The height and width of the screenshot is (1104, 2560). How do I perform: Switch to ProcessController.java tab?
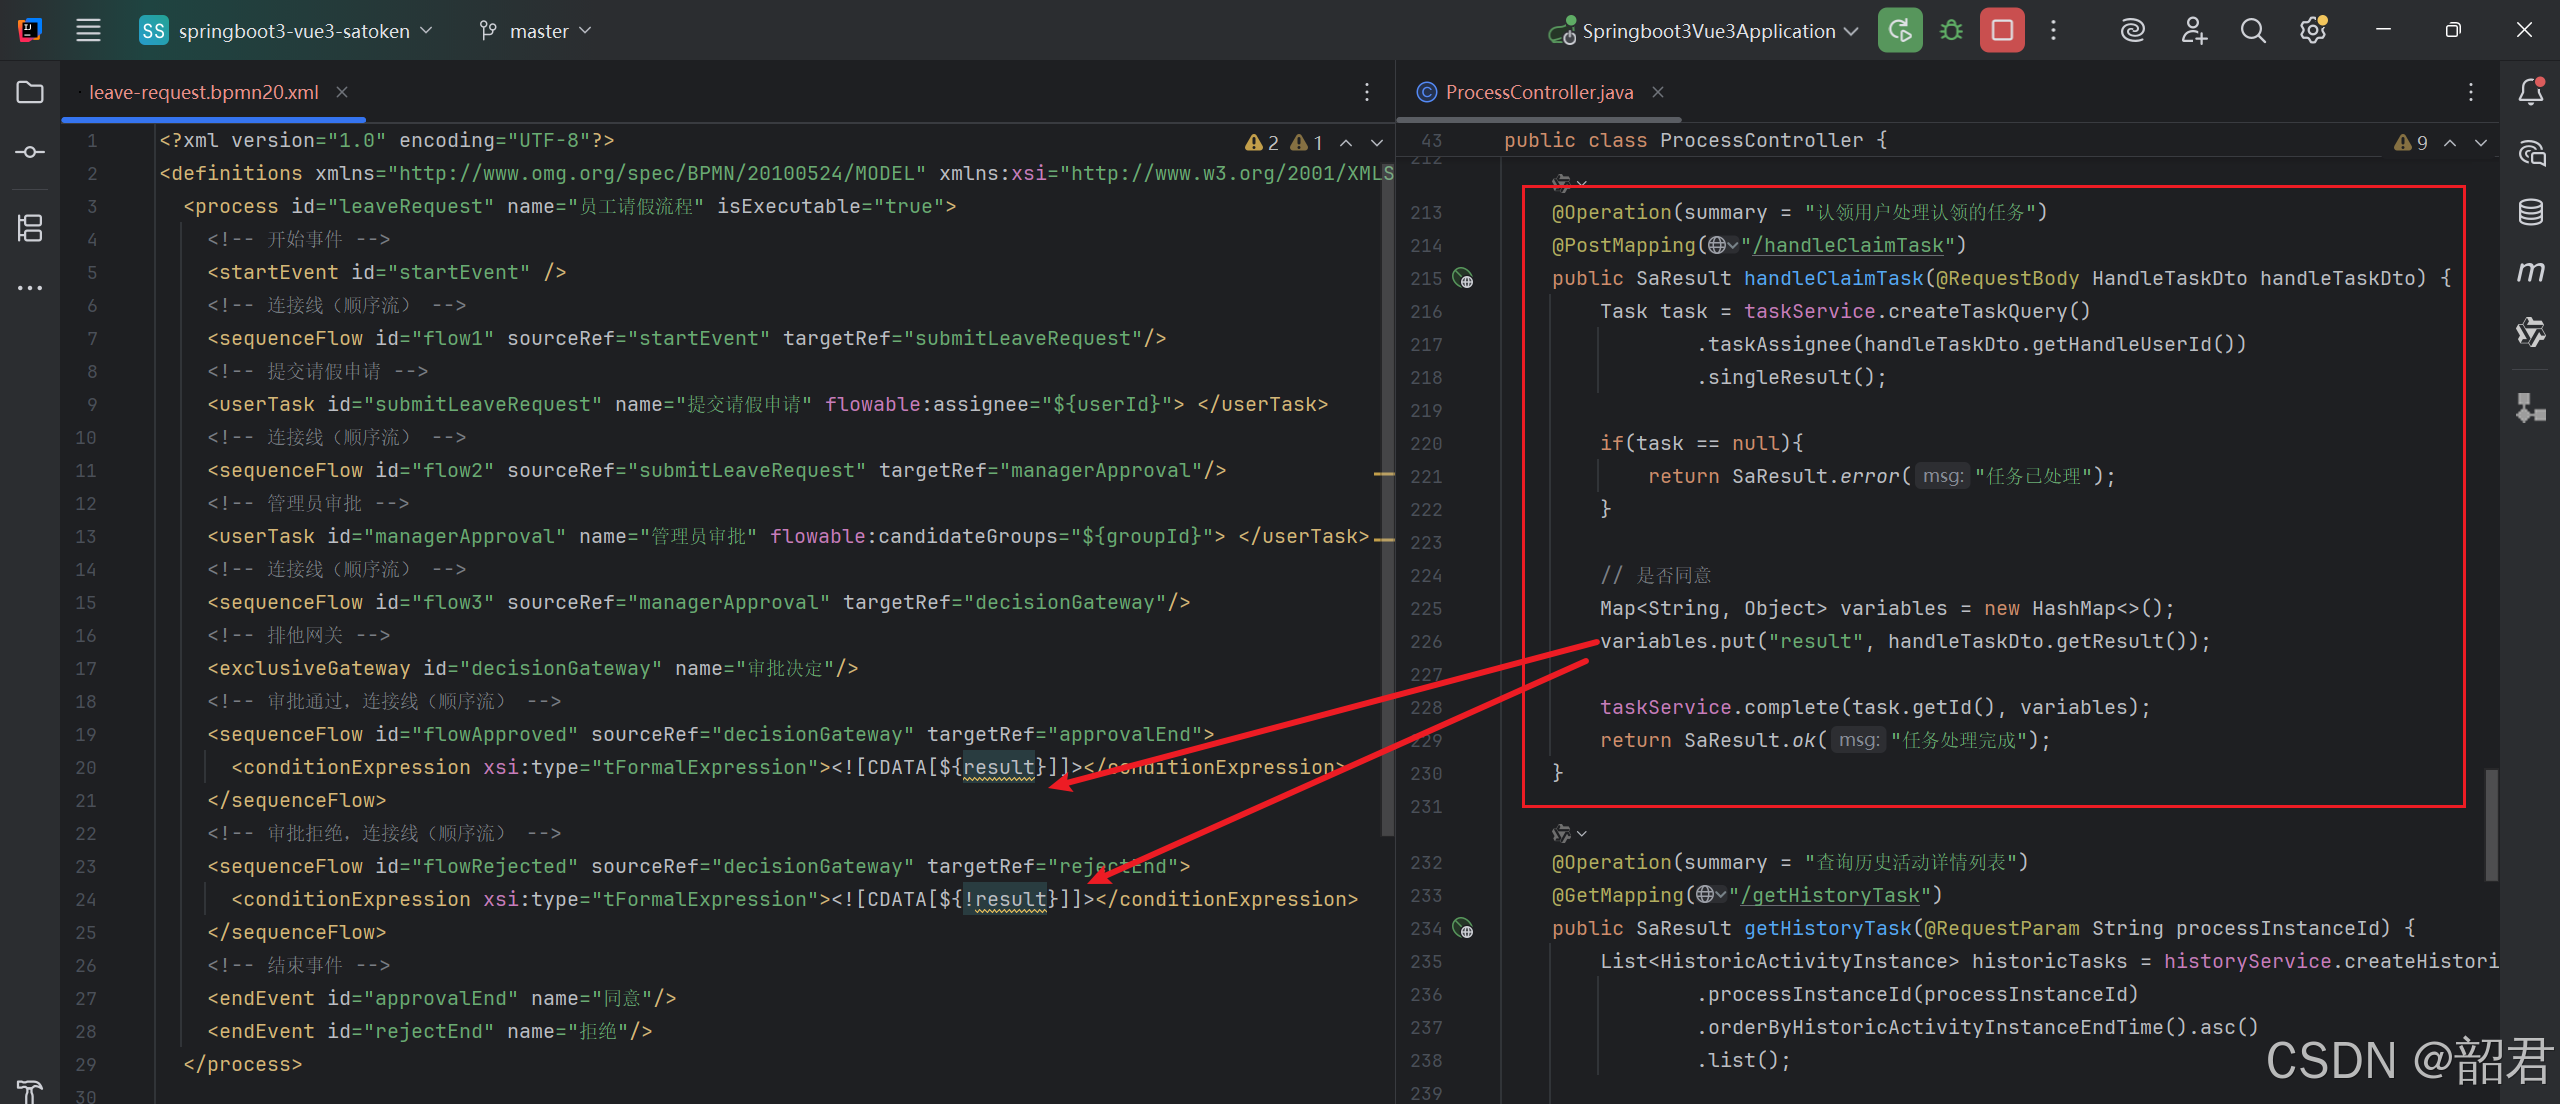click(x=1538, y=92)
